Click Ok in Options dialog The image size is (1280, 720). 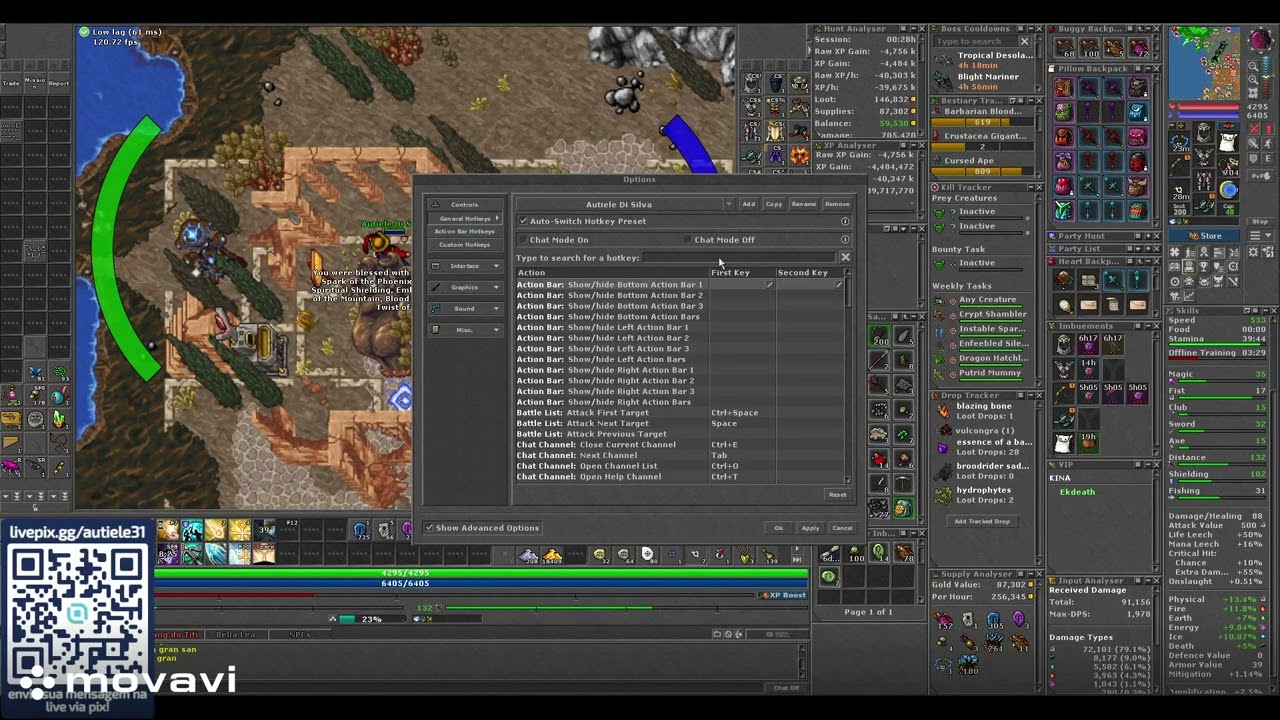[x=778, y=528]
